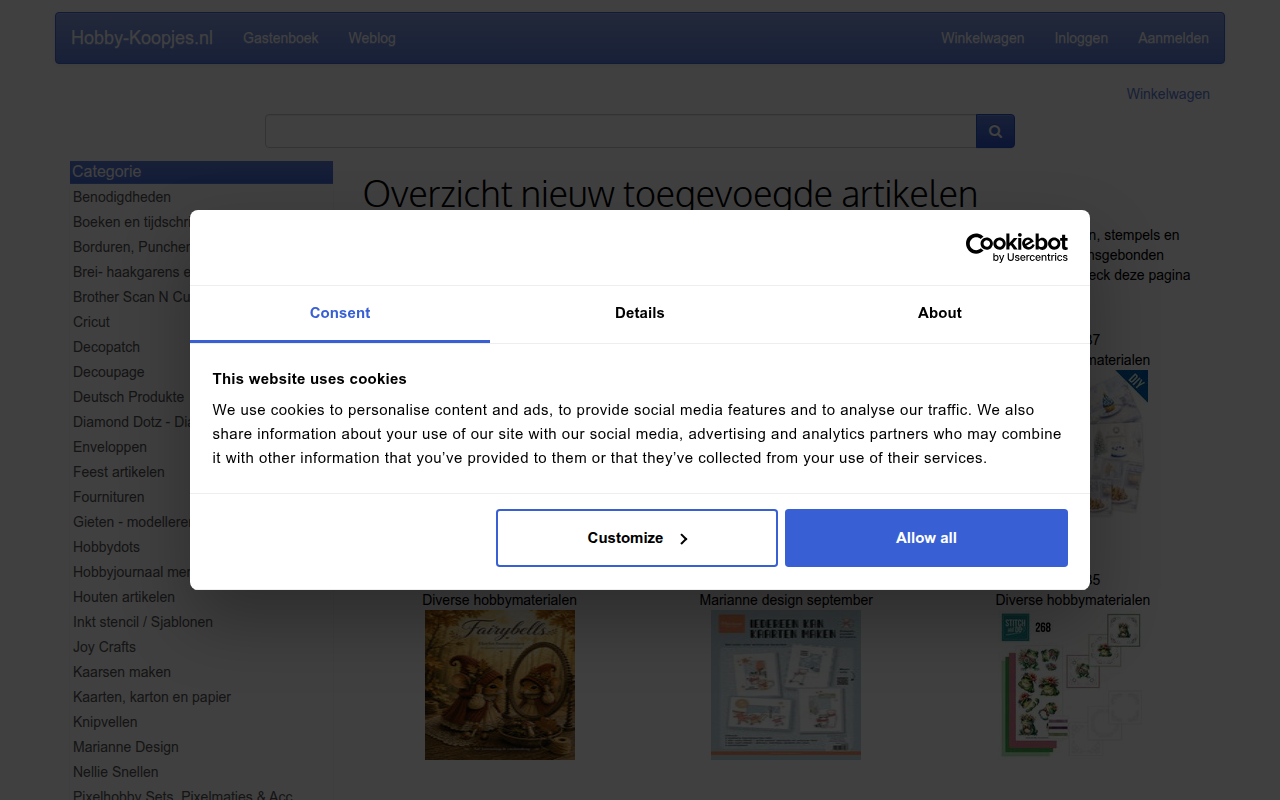Image resolution: width=1280 pixels, height=800 pixels.
Task: Open Joy Crafts category
Action: pyautogui.click(x=104, y=647)
